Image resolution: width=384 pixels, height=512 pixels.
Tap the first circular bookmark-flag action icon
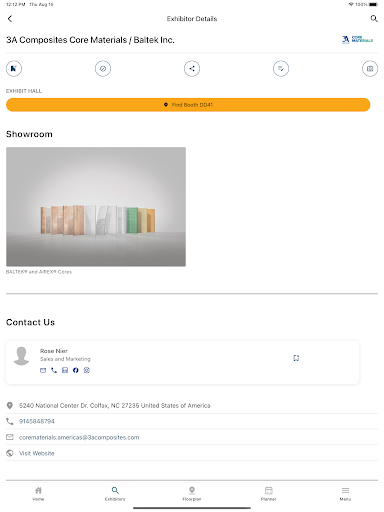click(x=14, y=69)
